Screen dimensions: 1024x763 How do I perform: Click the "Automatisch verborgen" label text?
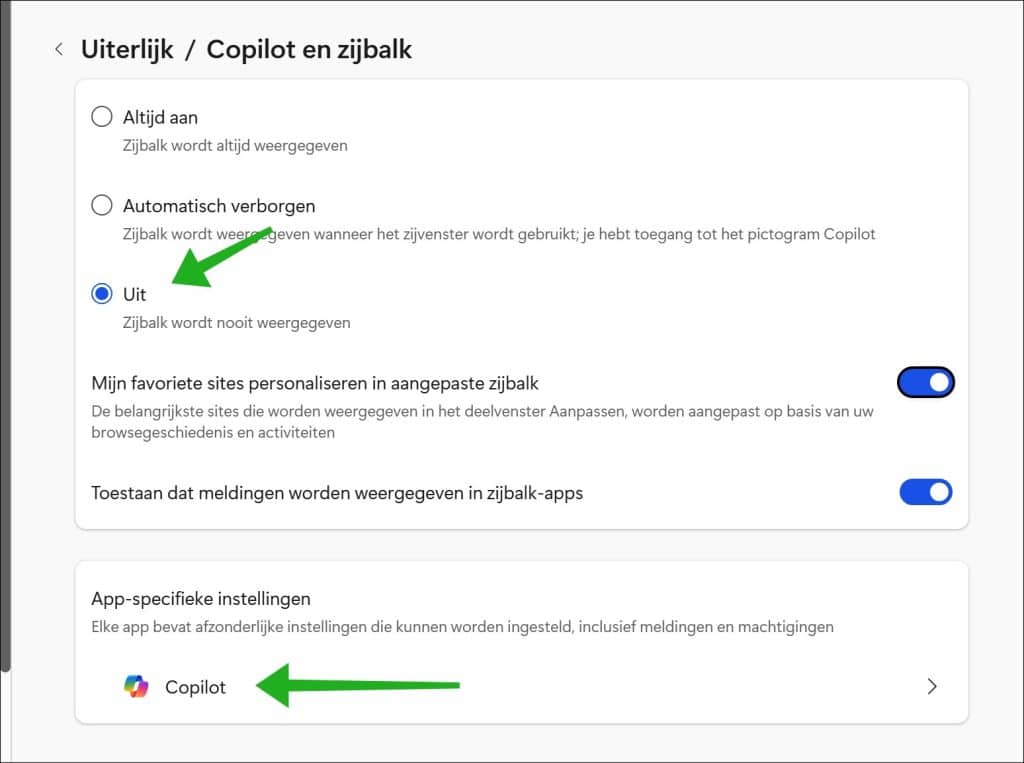pos(219,205)
